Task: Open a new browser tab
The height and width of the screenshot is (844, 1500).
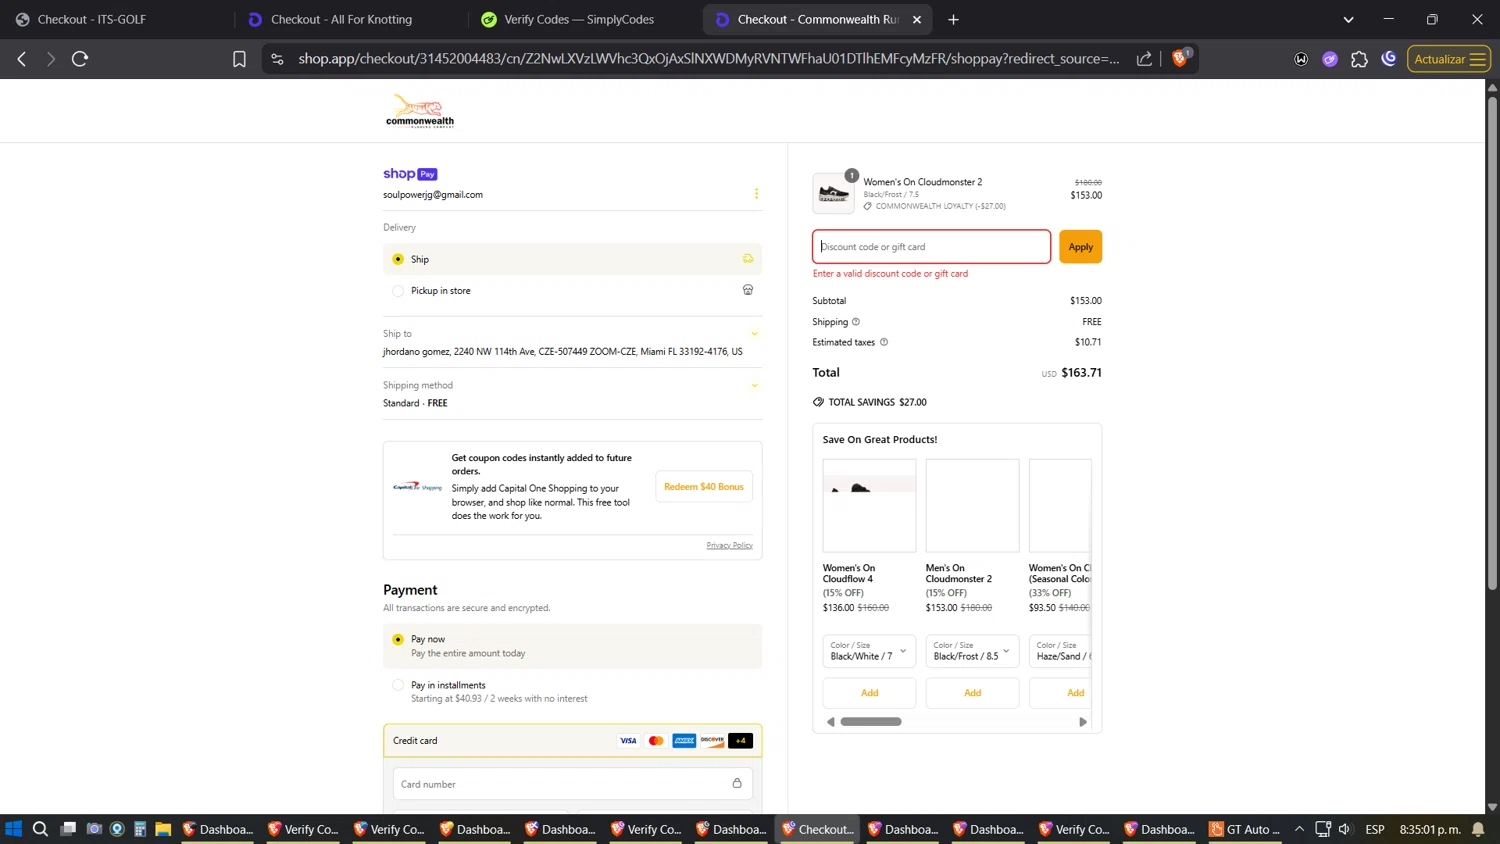Action: tap(953, 19)
